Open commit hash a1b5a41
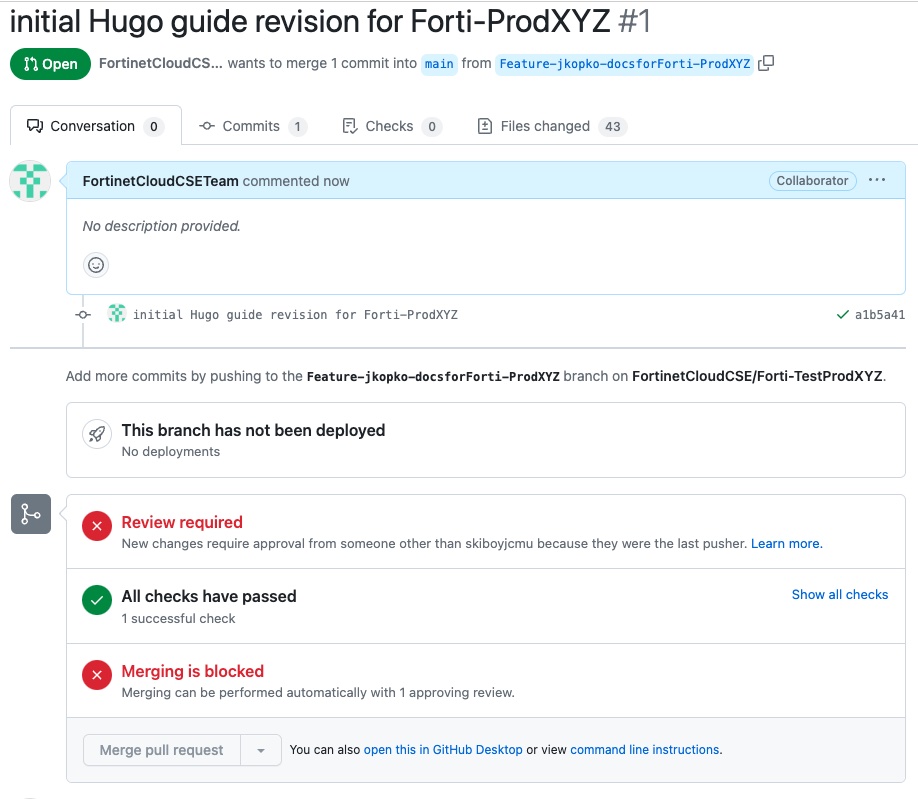918x799 pixels. (x=880, y=315)
